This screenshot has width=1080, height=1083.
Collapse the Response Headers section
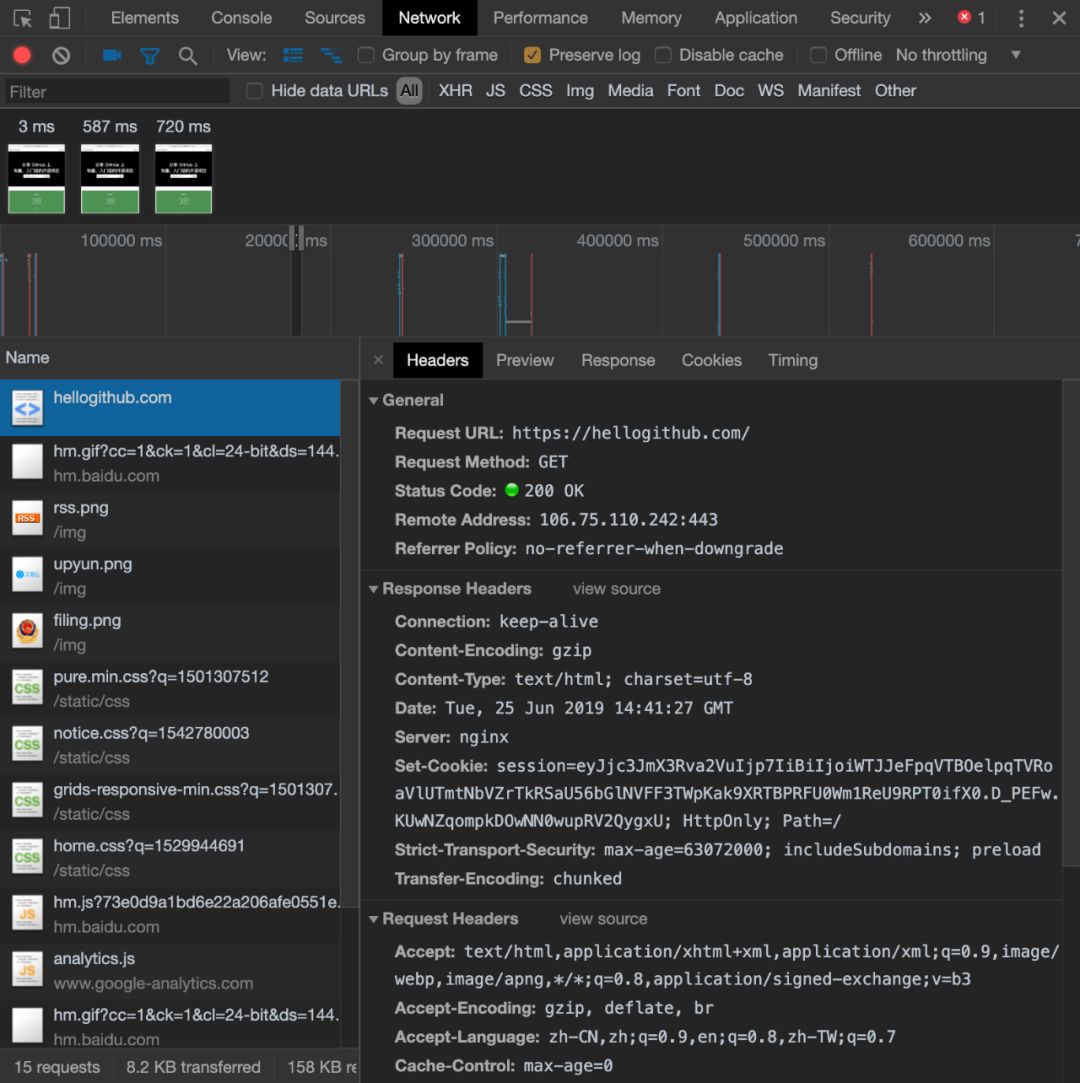click(374, 589)
